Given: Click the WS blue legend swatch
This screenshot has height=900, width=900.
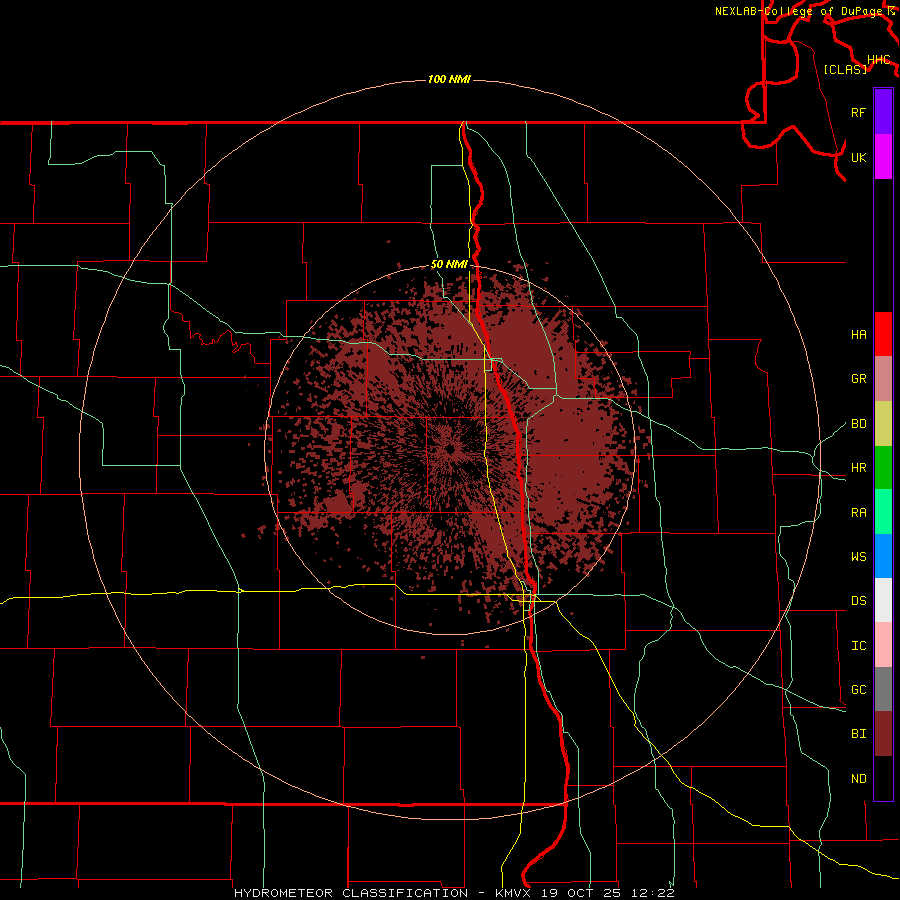Looking at the screenshot, I should point(883,556).
